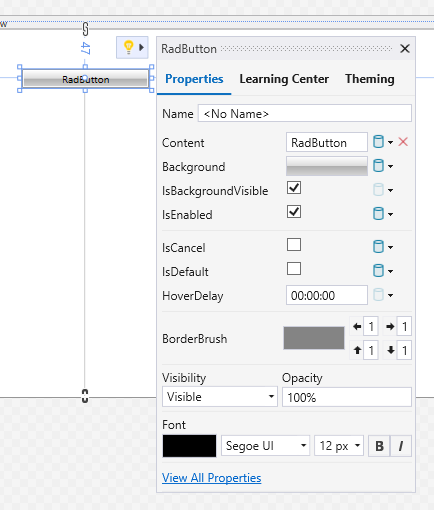Image resolution: width=434 pixels, height=510 pixels.
Task: Toggle the IsBackgroundVisible checkbox
Action: point(294,188)
